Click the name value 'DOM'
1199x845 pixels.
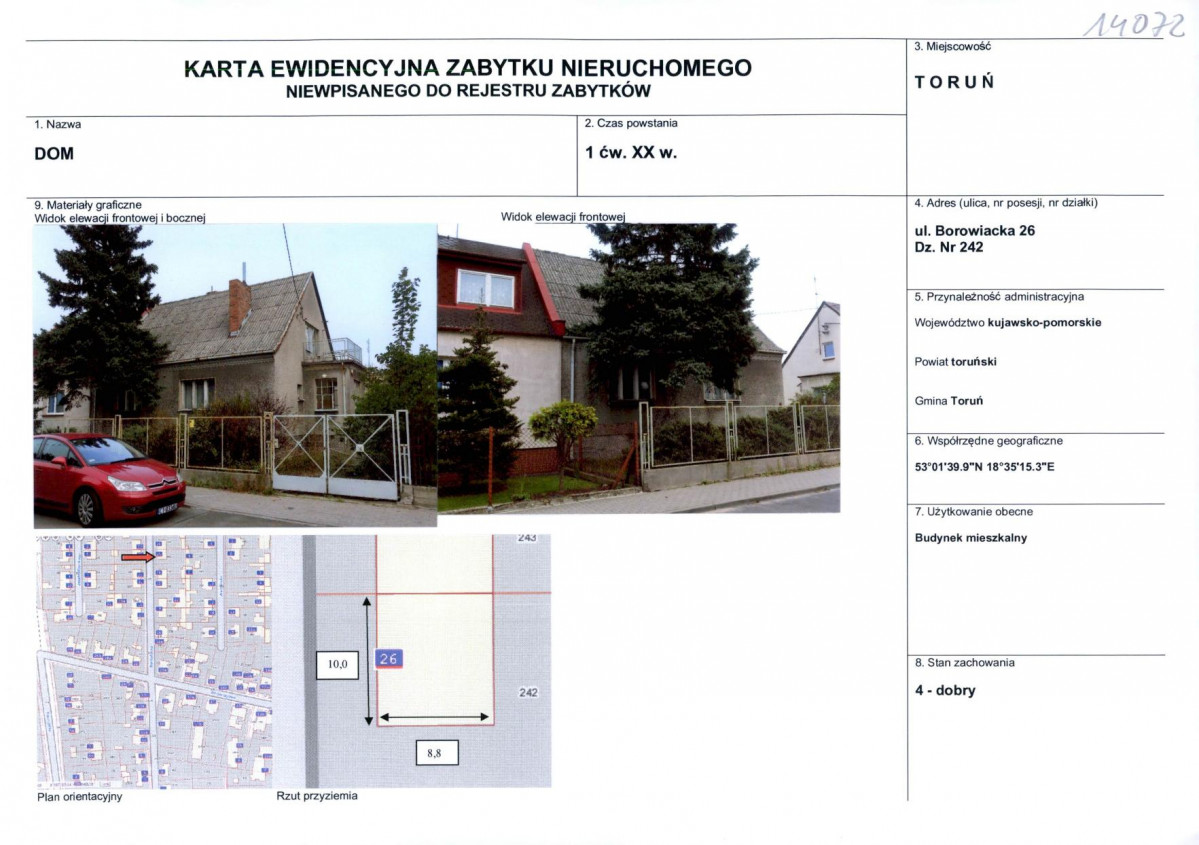[54, 154]
